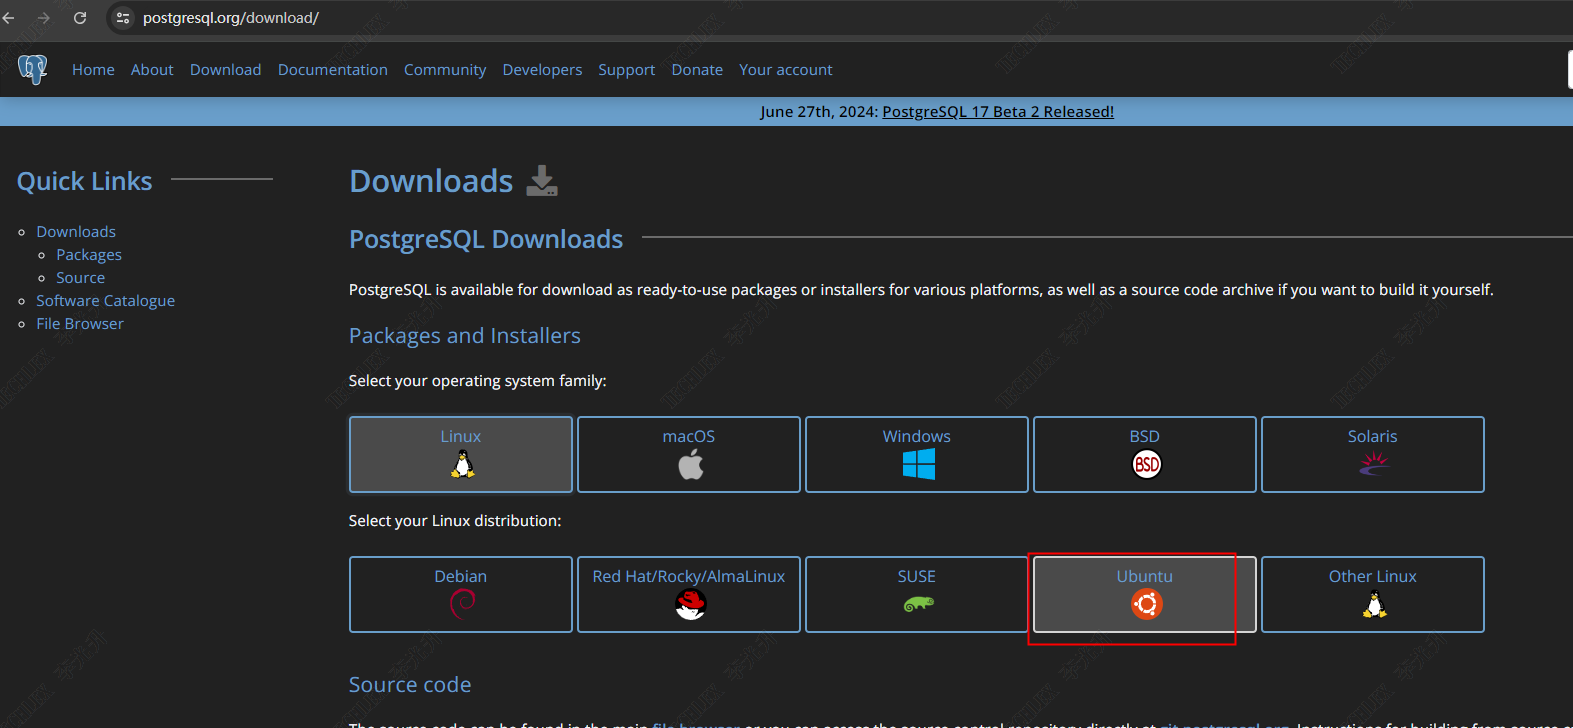
Task: Open PostgreSQL 17 Beta 2 Released link
Action: click(998, 112)
